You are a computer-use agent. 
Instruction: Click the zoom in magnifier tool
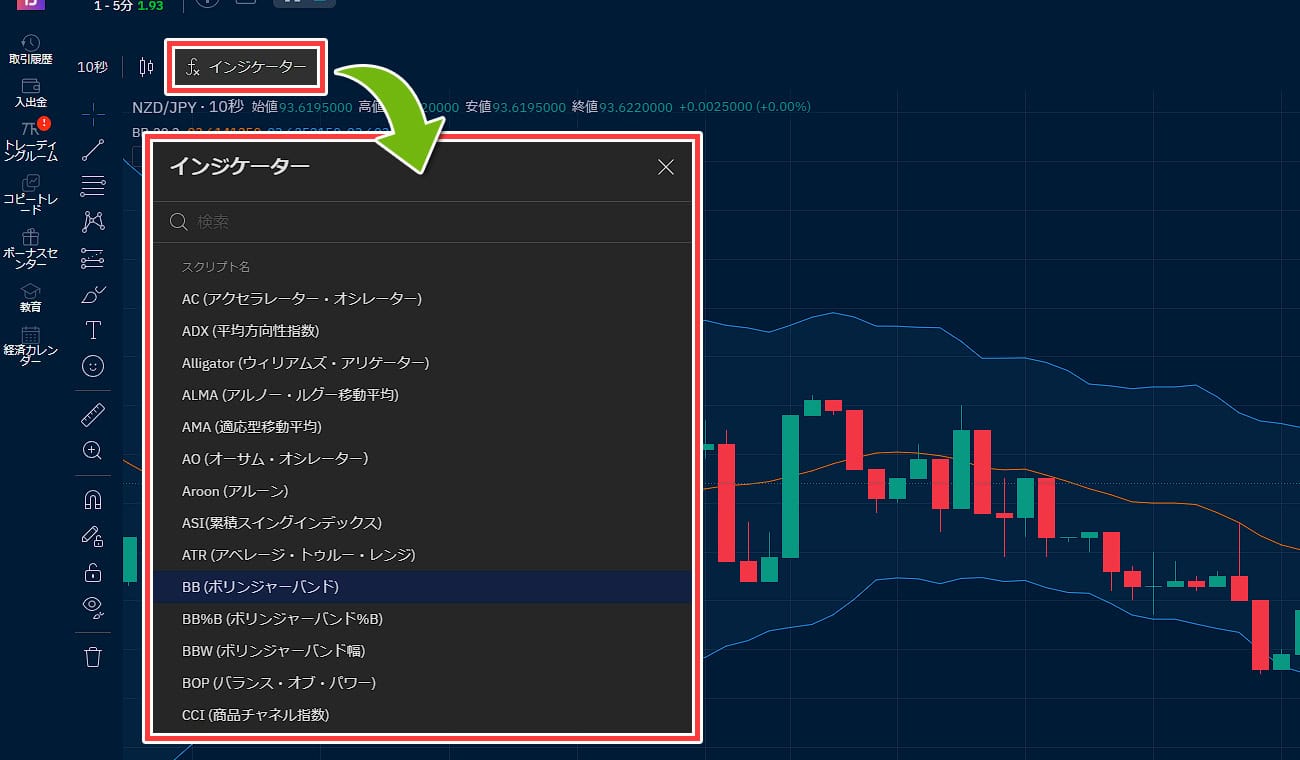click(93, 451)
